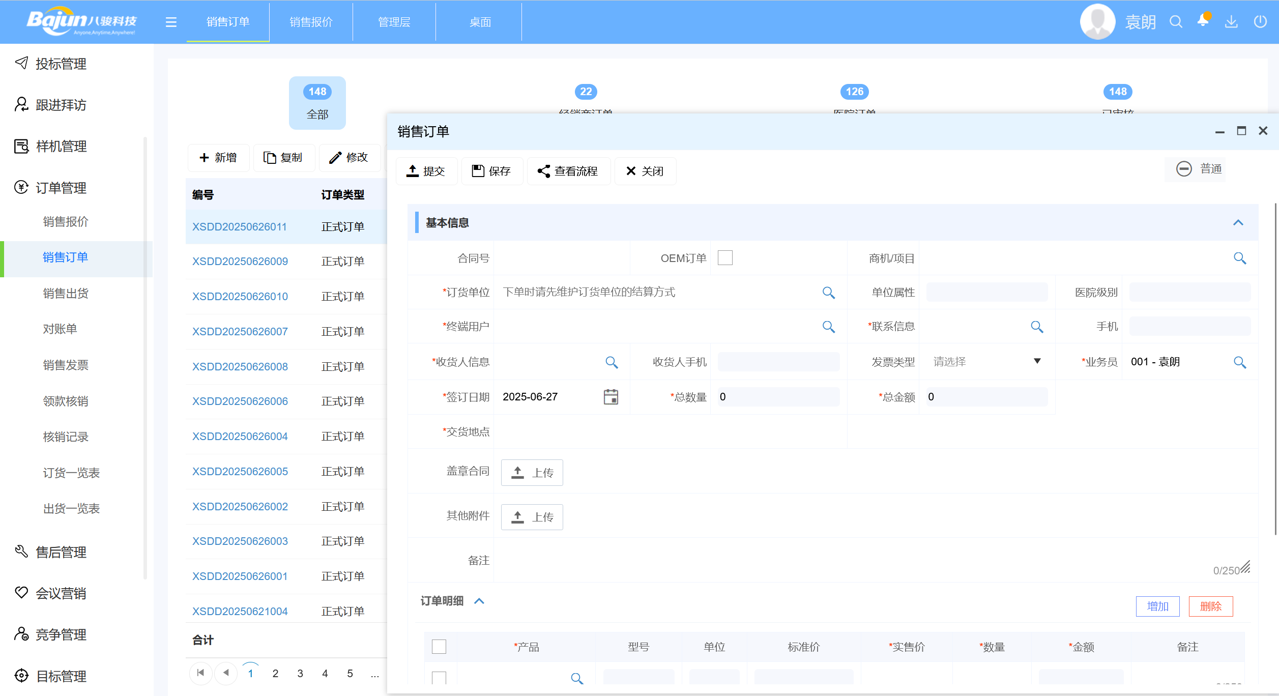Open the 发票类型 dropdown
Viewport: 1279px width, 696px height.
click(x=1037, y=361)
